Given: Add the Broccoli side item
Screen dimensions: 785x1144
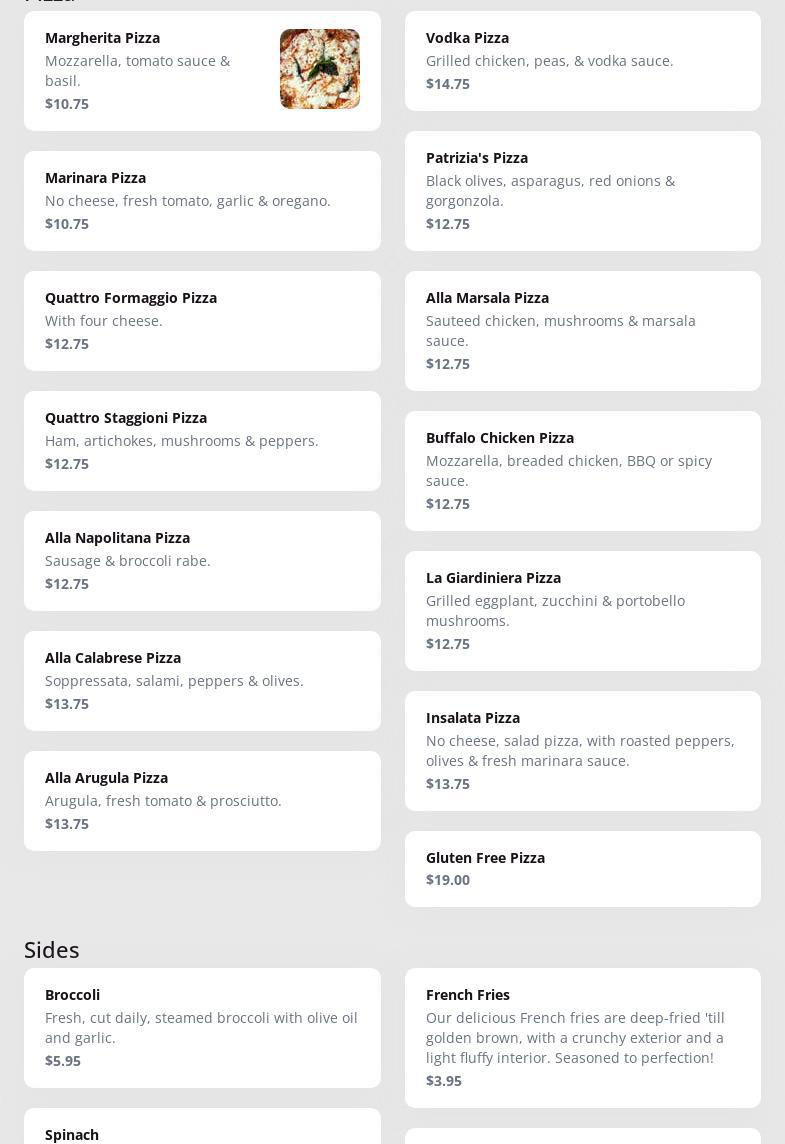Looking at the screenshot, I should click(x=202, y=1028).
